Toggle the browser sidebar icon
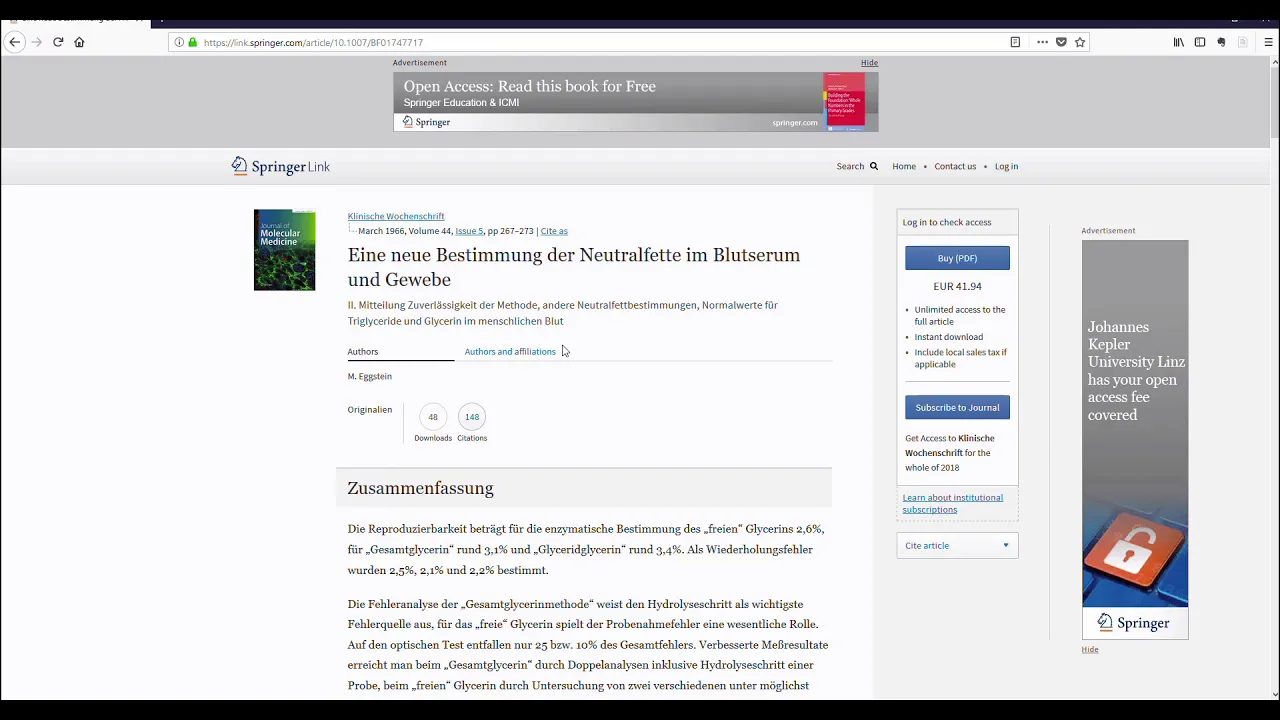Image resolution: width=1280 pixels, height=720 pixels. (x=1200, y=42)
